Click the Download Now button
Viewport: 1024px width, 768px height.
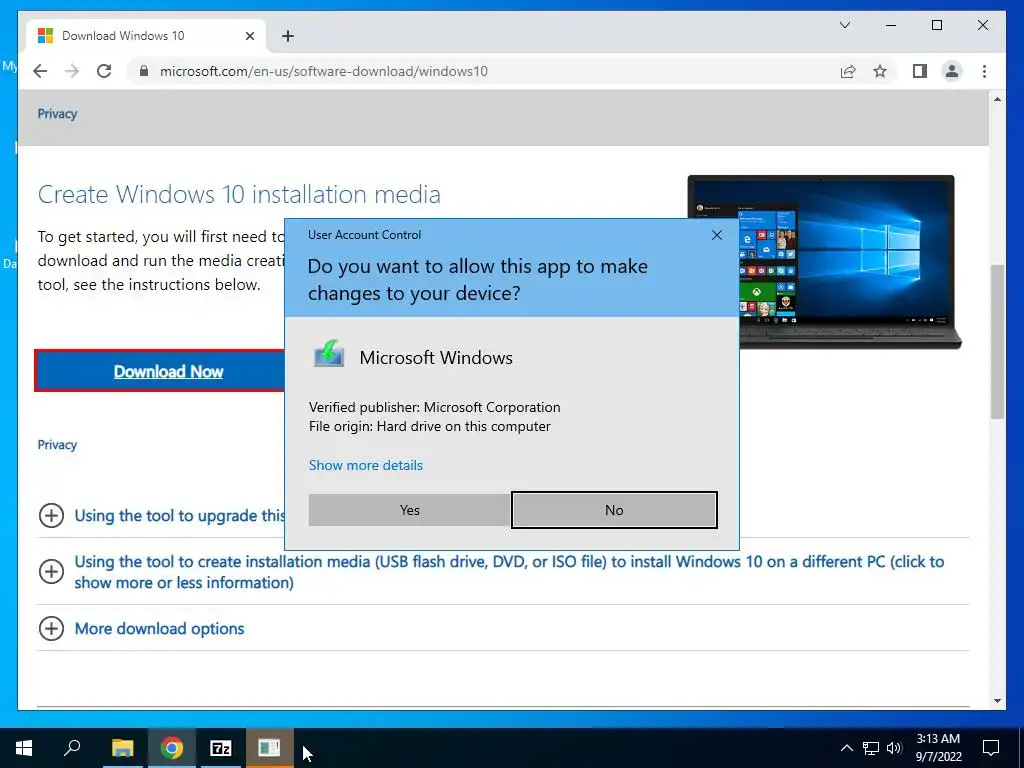160,371
